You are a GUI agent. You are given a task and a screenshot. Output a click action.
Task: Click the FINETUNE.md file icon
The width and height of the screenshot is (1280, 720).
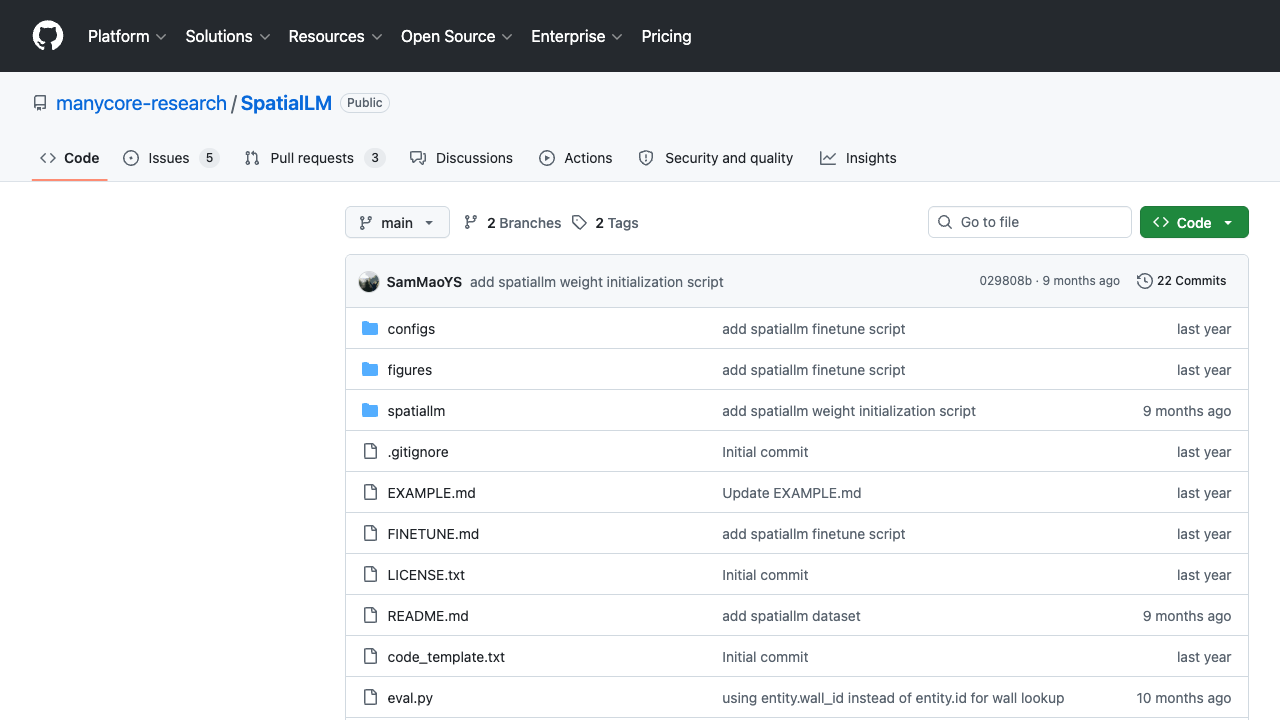click(x=370, y=534)
